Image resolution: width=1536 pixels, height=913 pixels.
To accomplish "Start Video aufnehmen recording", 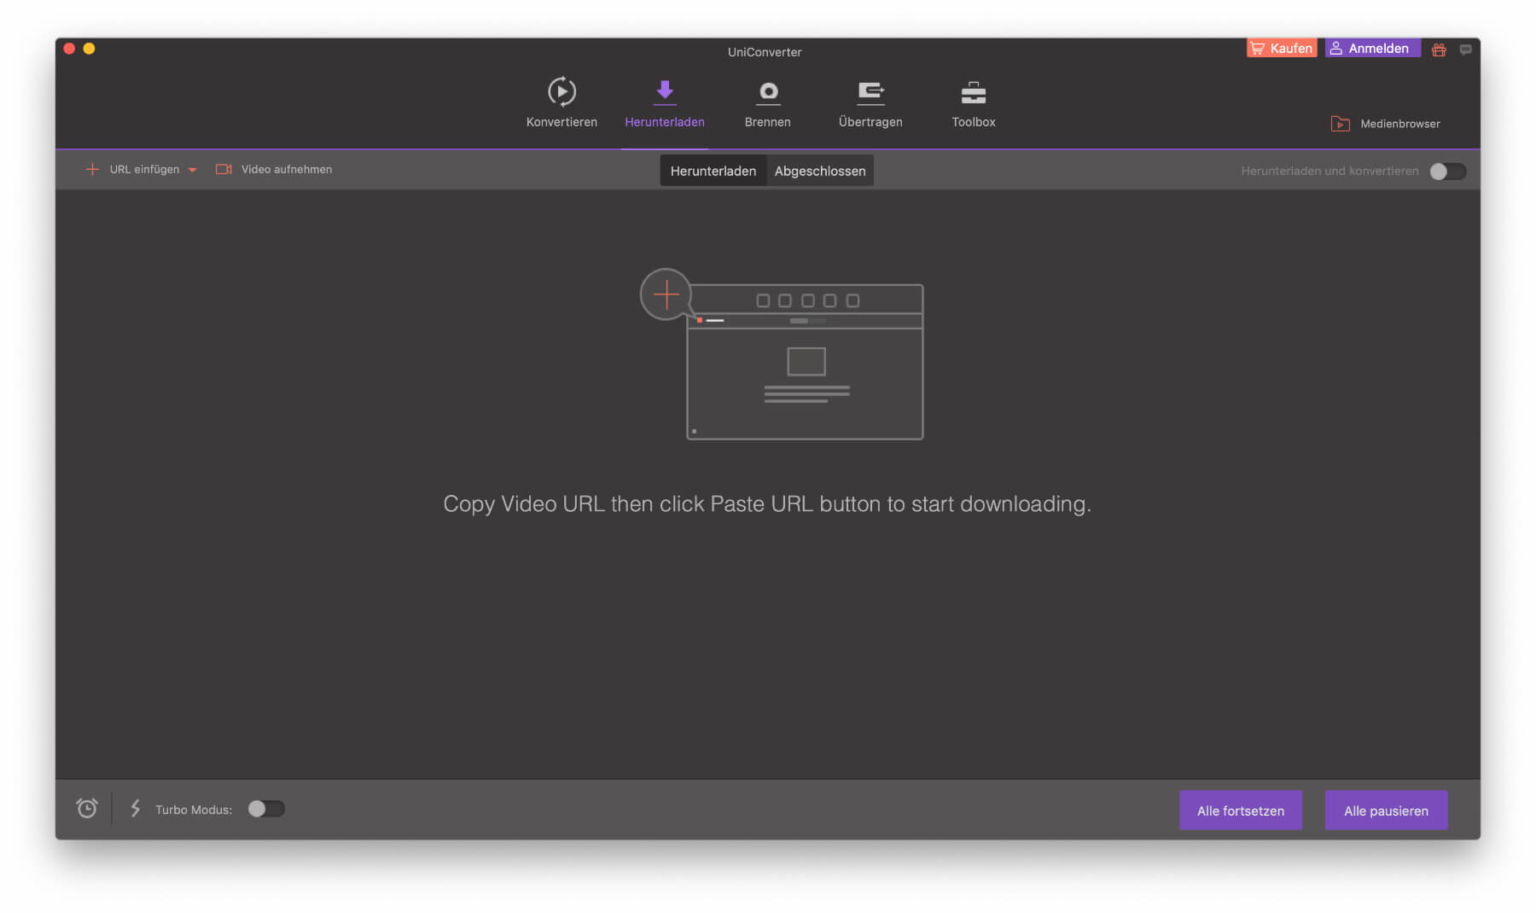I will pyautogui.click(x=274, y=170).
